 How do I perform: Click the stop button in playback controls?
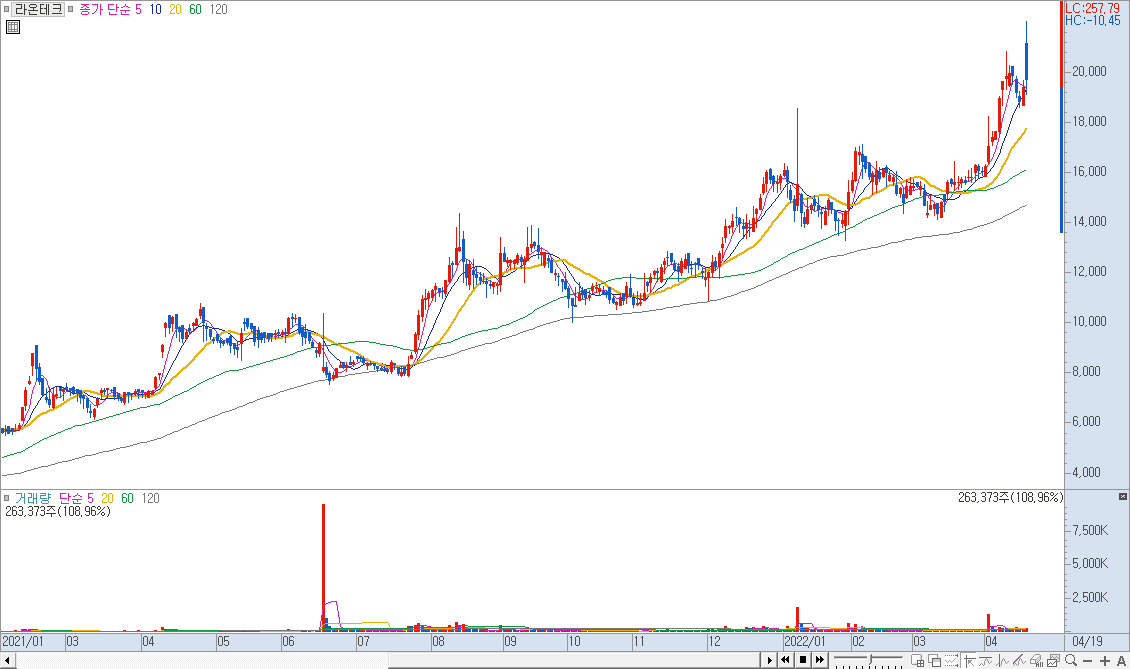[x=803, y=660]
